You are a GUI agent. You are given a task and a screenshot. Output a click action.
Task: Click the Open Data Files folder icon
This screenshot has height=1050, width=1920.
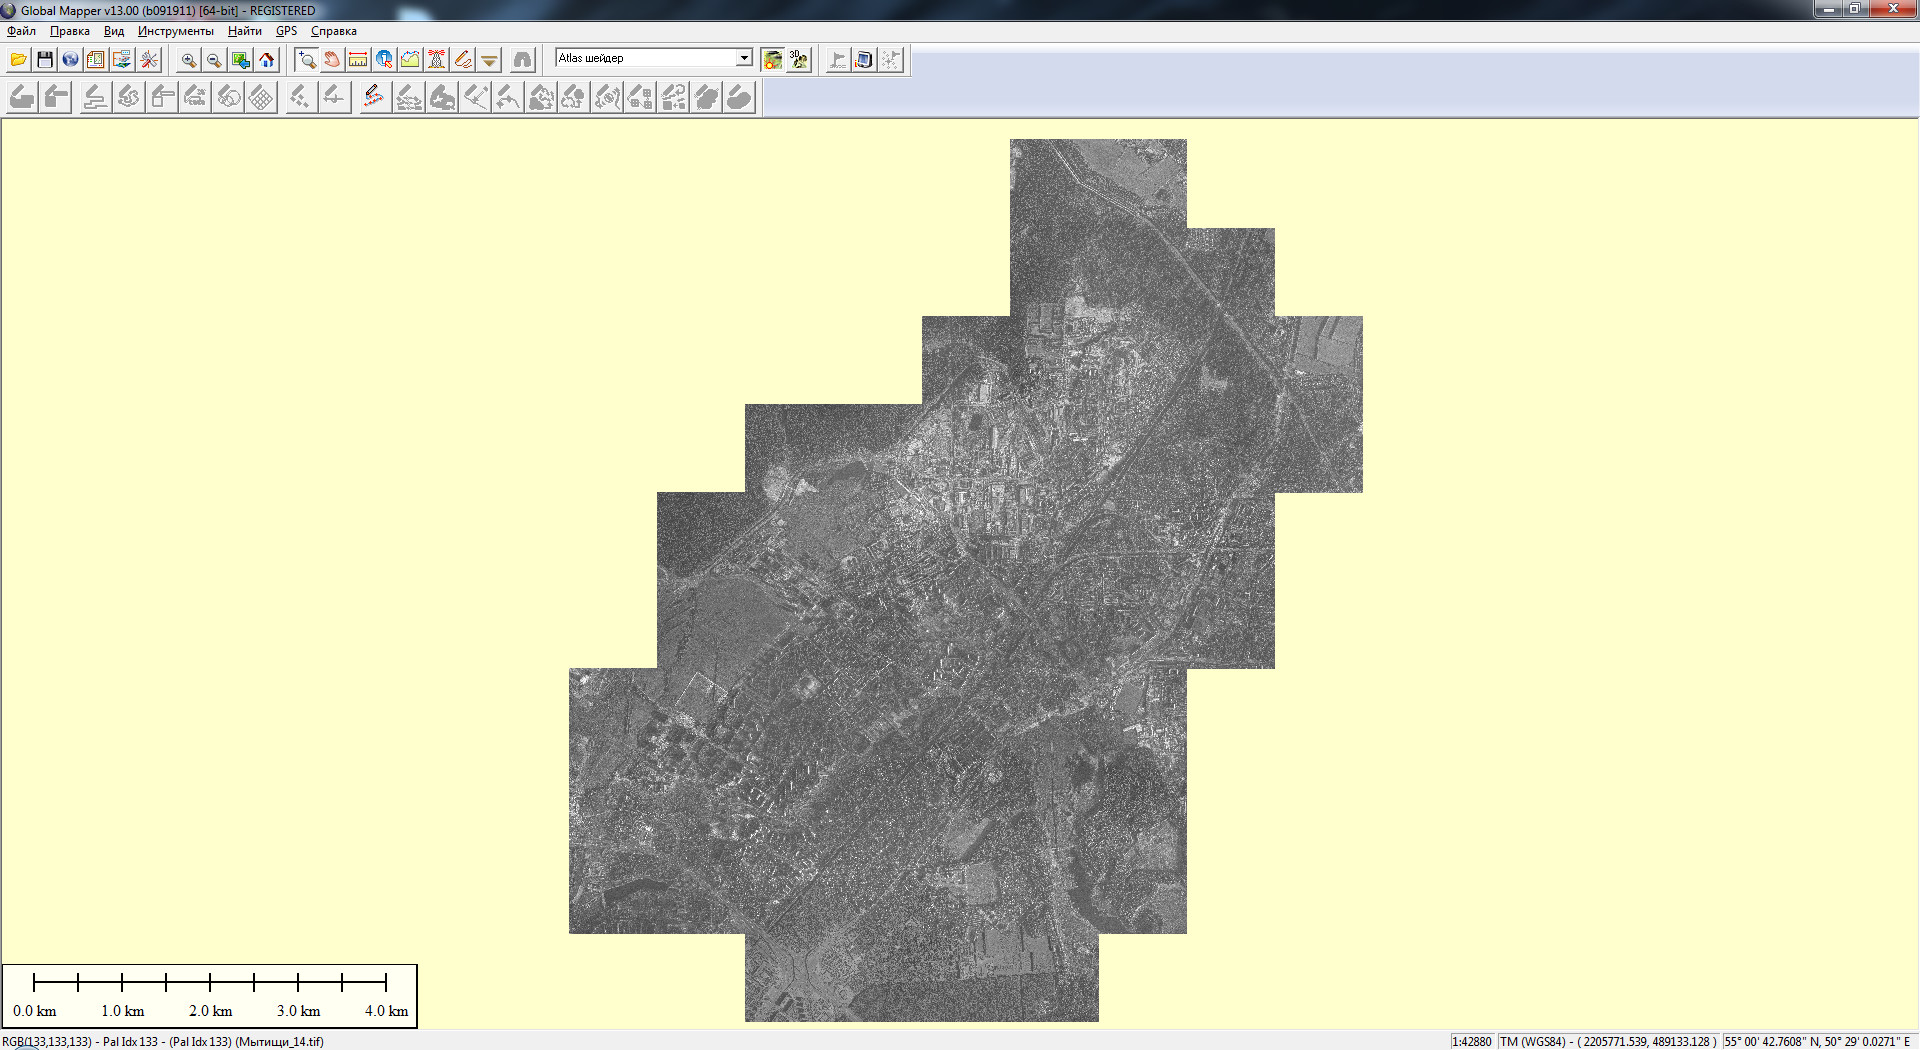18,60
